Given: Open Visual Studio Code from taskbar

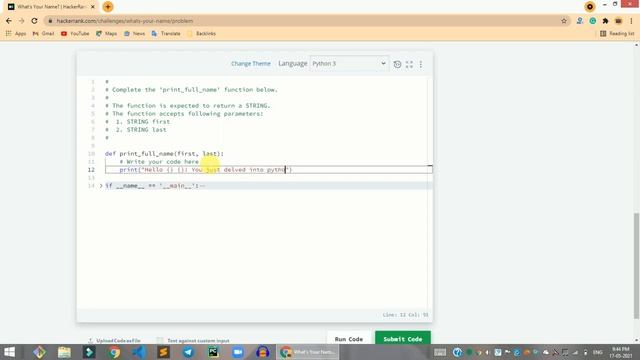Looking at the screenshot, I should click(x=139, y=352).
